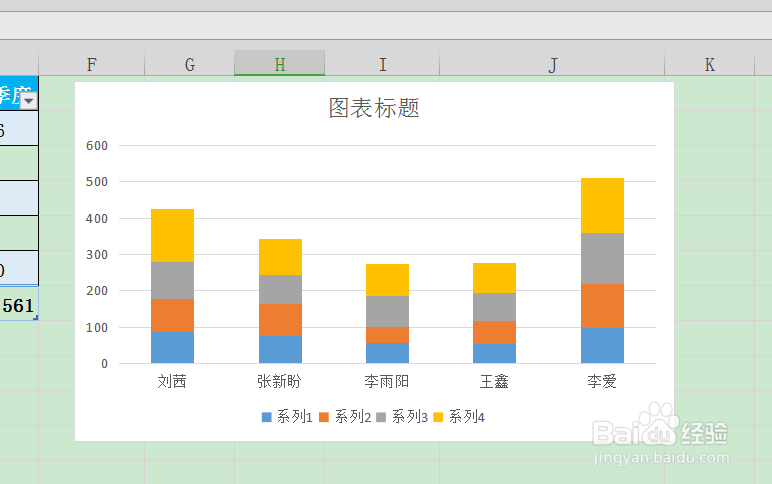Select the yellow segment of 李爱 bar
This screenshot has height=484, width=772.
[x=602, y=205]
